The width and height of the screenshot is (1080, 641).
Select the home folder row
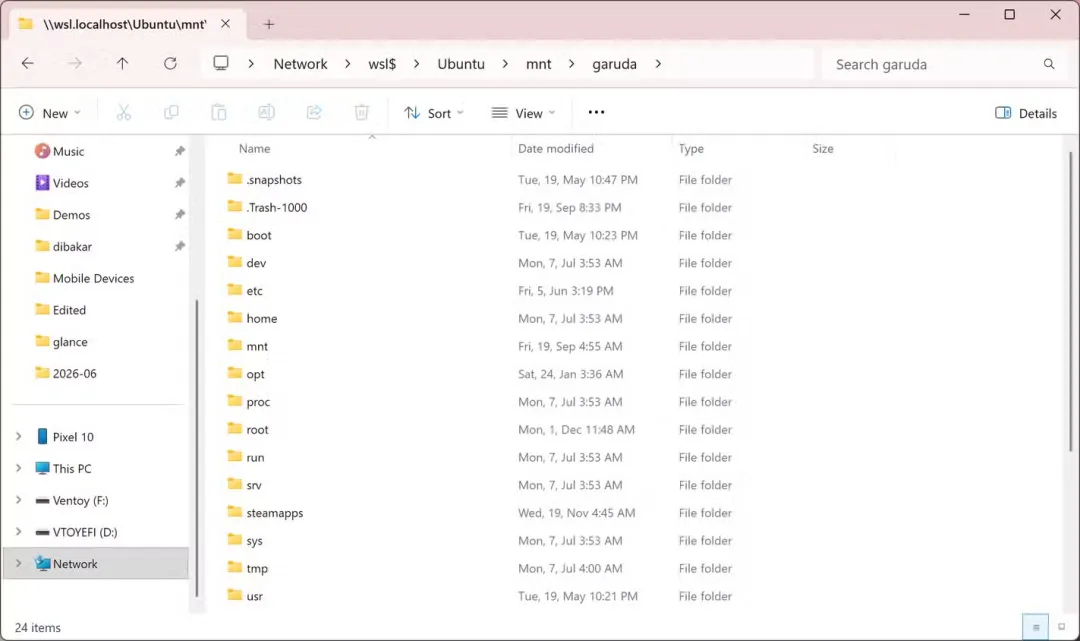click(x=482, y=318)
